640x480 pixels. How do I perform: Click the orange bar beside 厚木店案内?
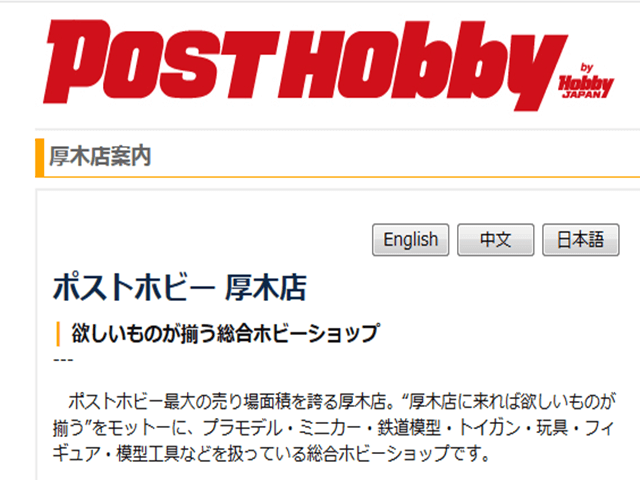pyautogui.click(x=40, y=158)
